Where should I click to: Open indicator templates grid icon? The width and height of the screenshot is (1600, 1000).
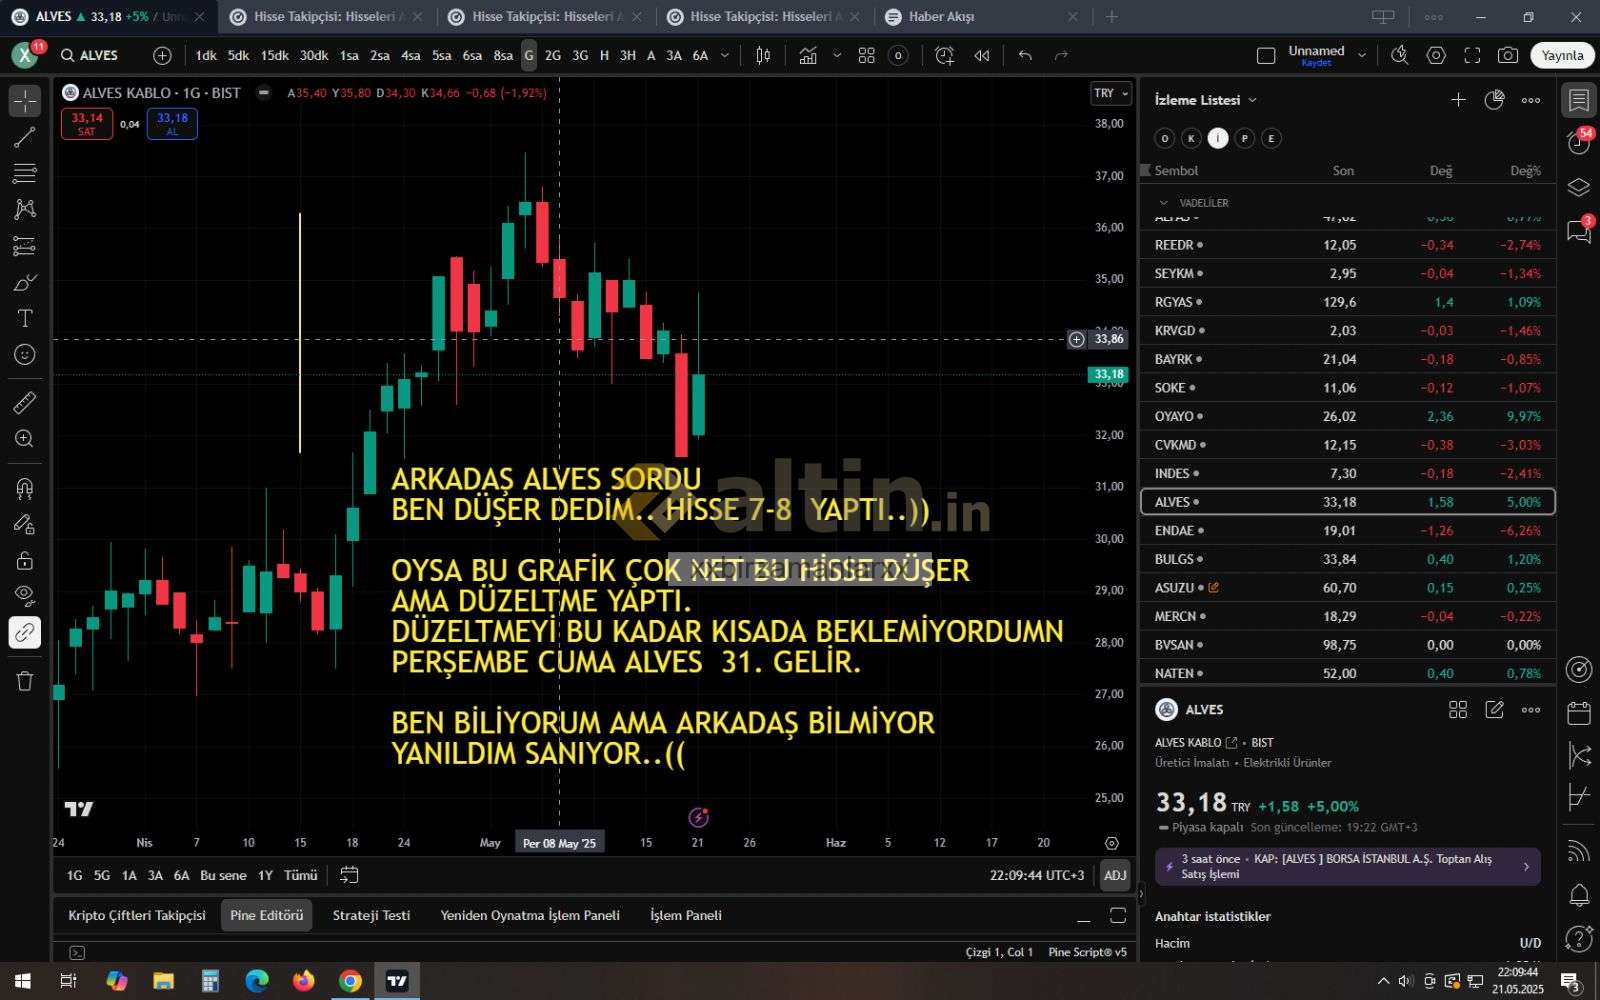866,56
